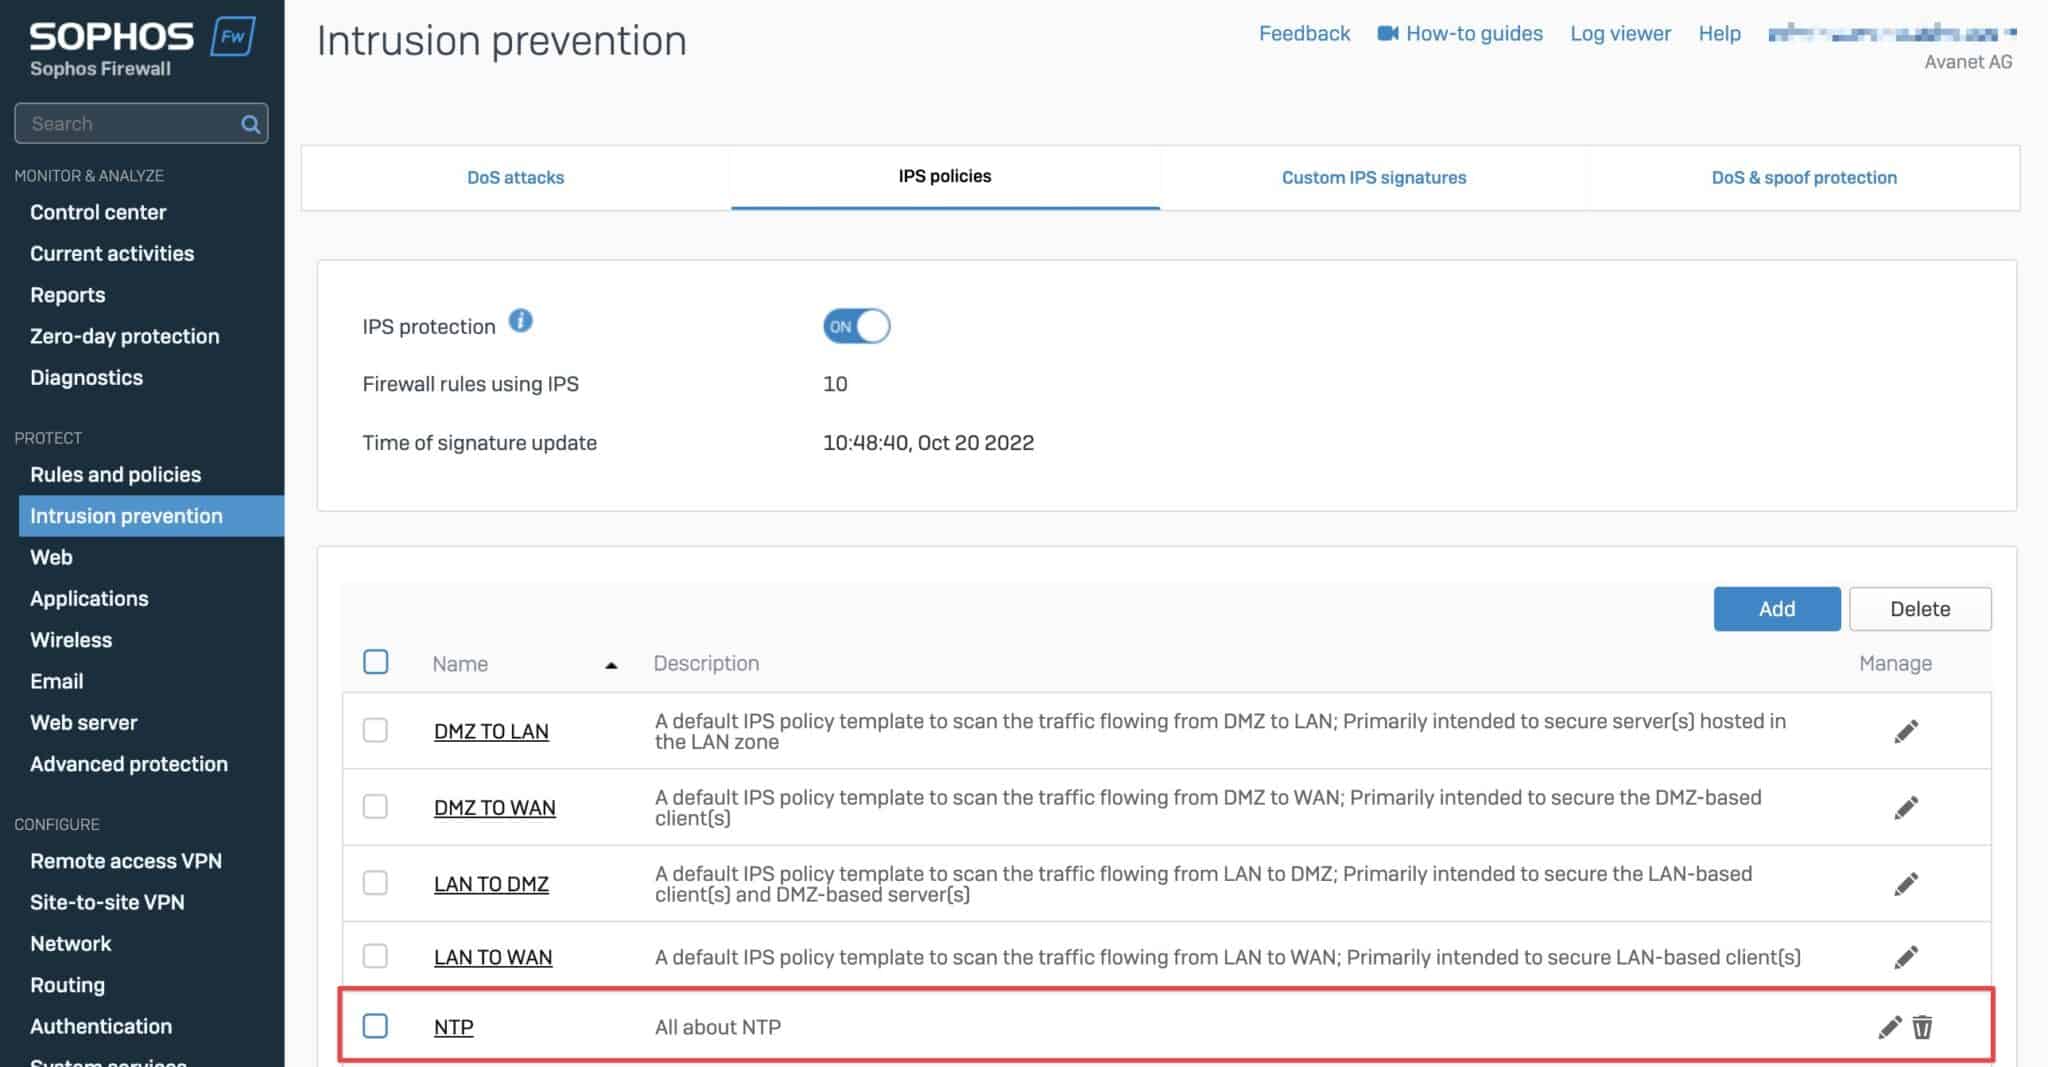This screenshot has height=1067, width=2048.
Task: Click the search magnifier icon in sidebar
Action: click(x=249, y=123)
